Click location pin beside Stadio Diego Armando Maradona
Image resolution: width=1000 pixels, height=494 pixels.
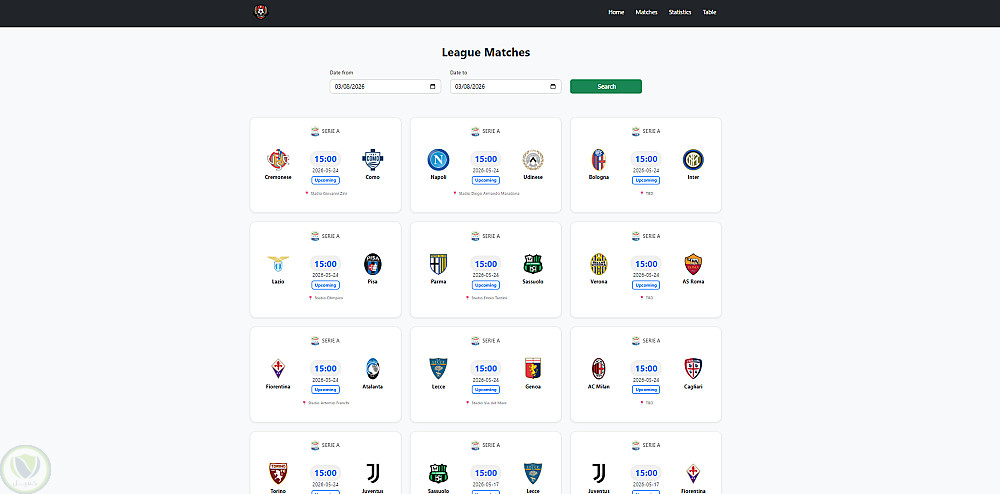(x=455, y=193)
